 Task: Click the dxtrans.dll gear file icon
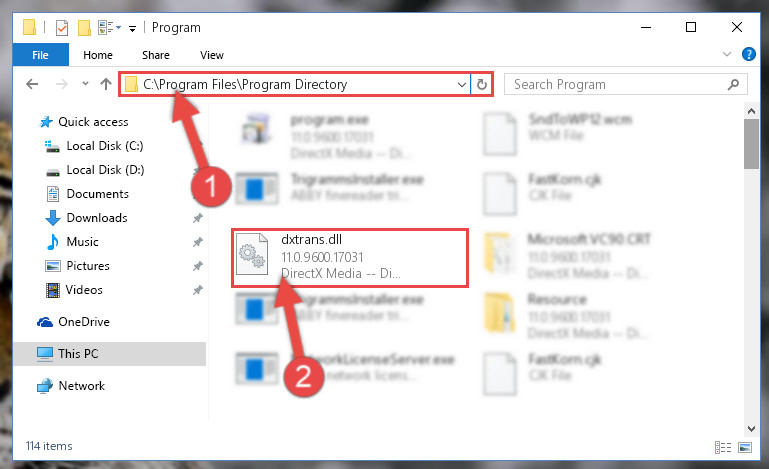pos(252,254)
